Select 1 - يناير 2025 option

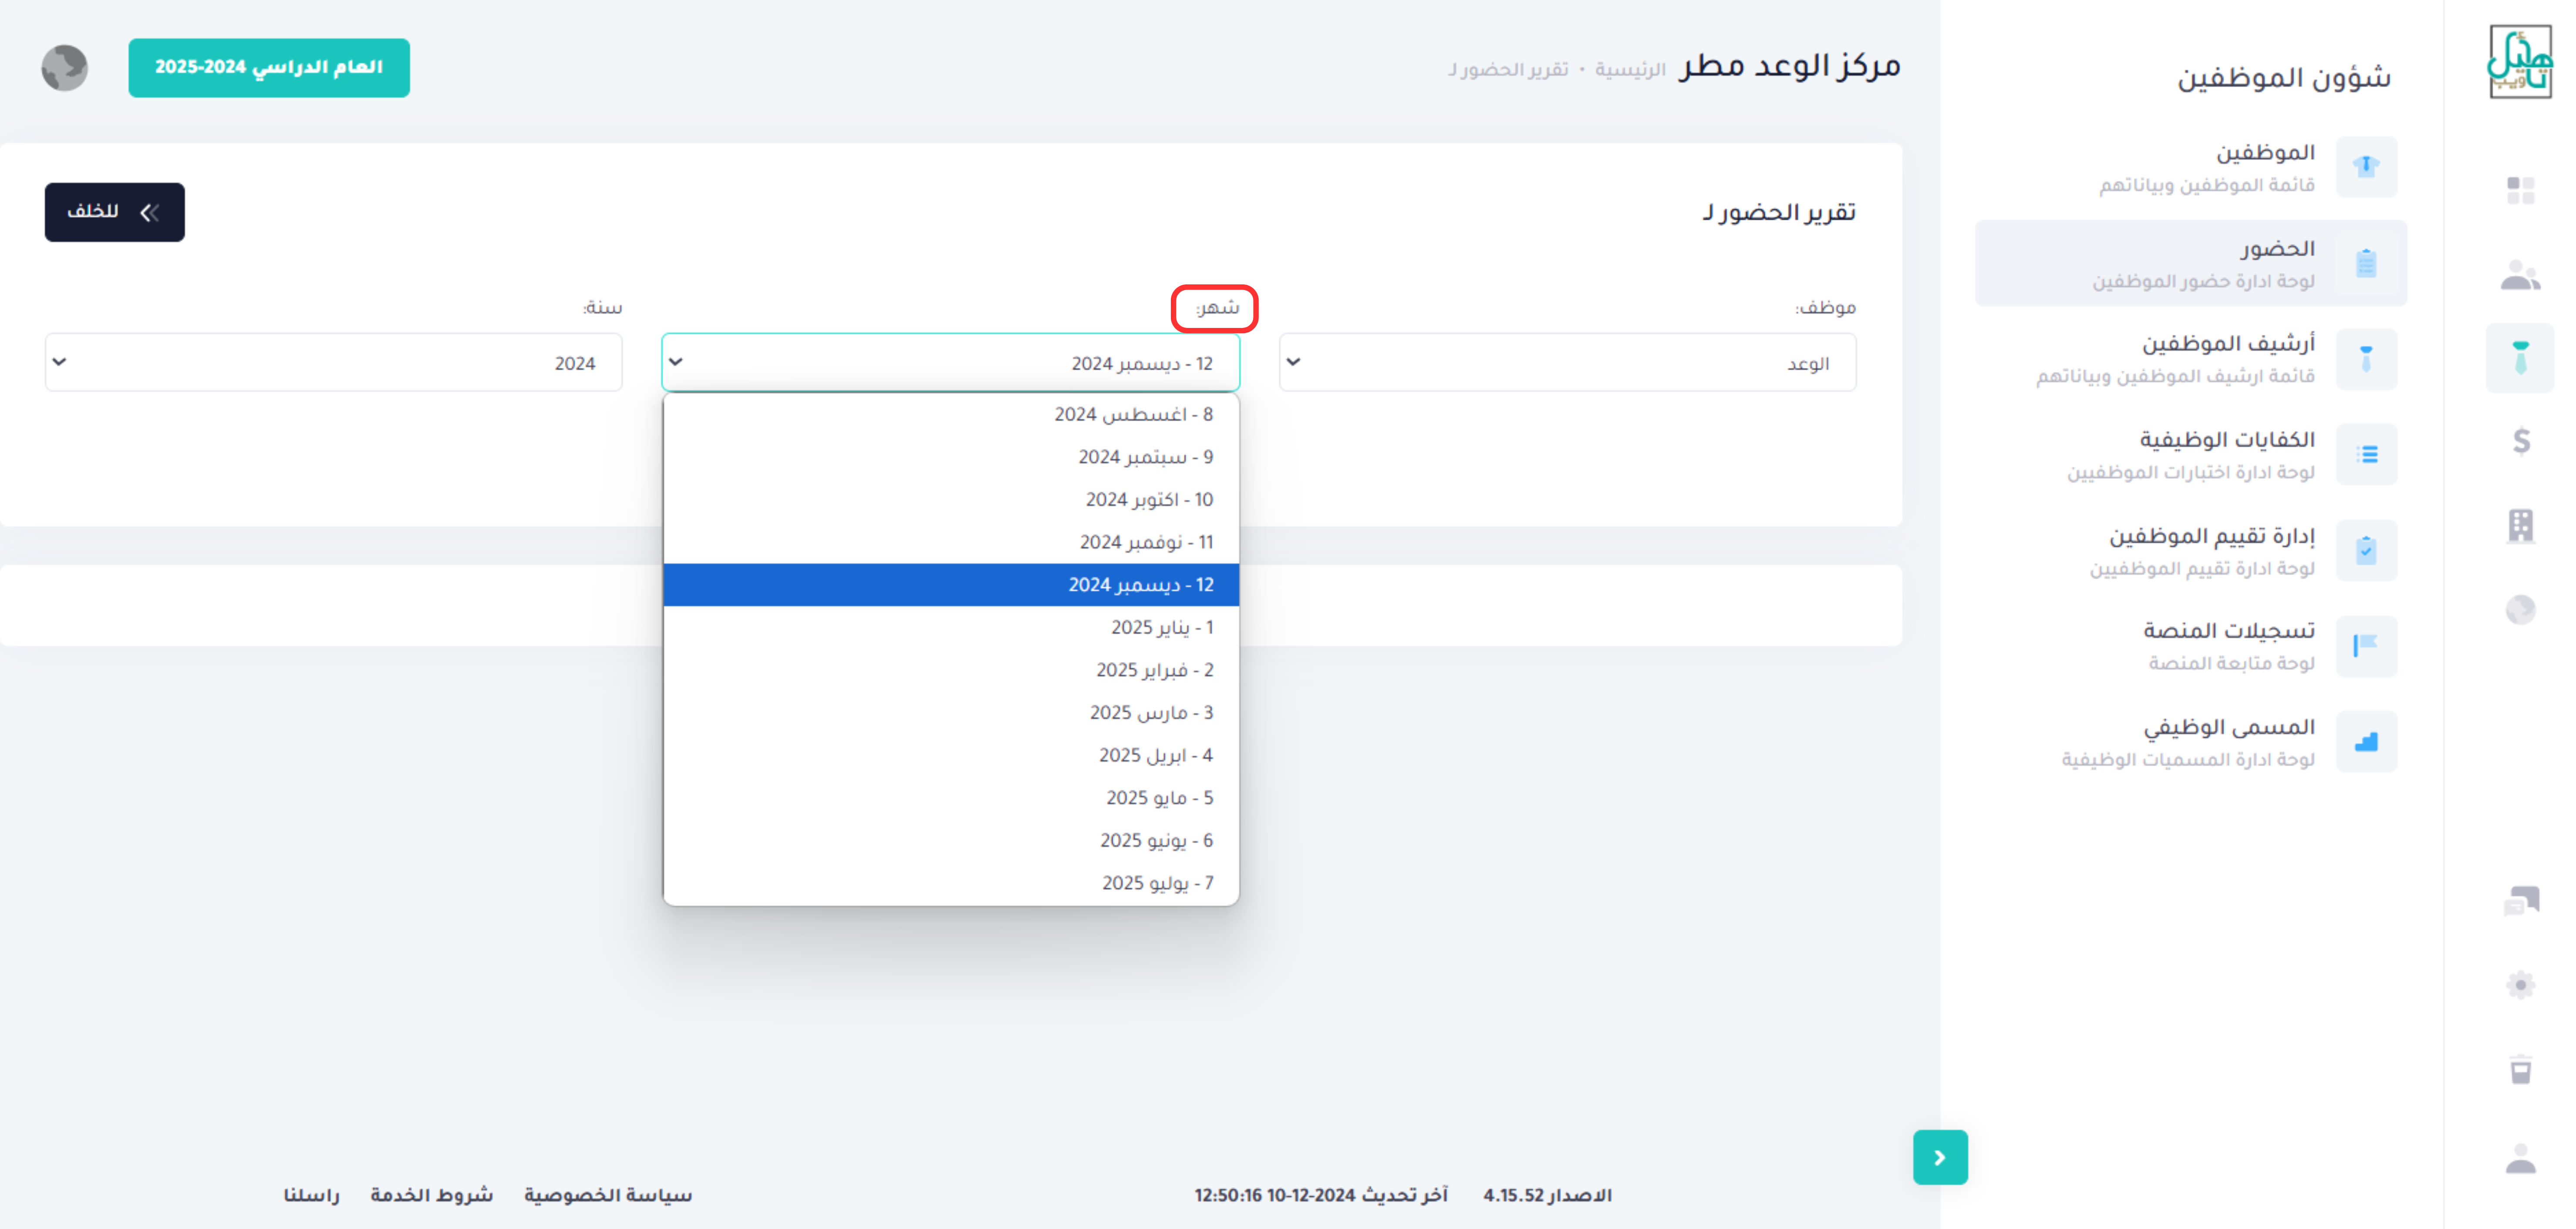point(950,627)
